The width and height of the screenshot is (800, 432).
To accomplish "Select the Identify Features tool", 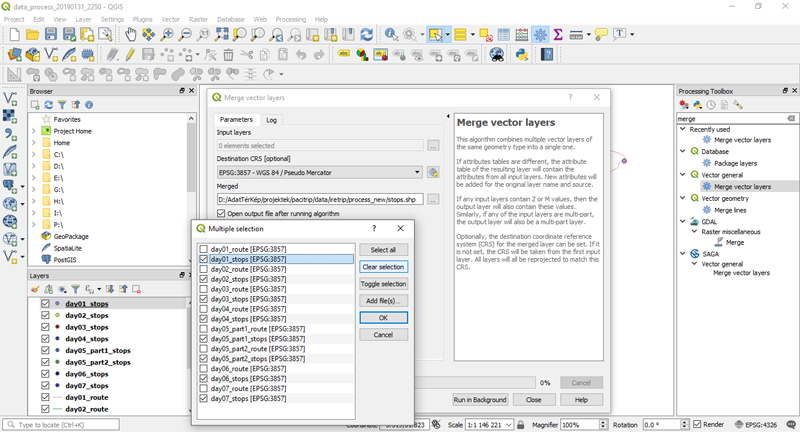I will click(x=391, y=35).
